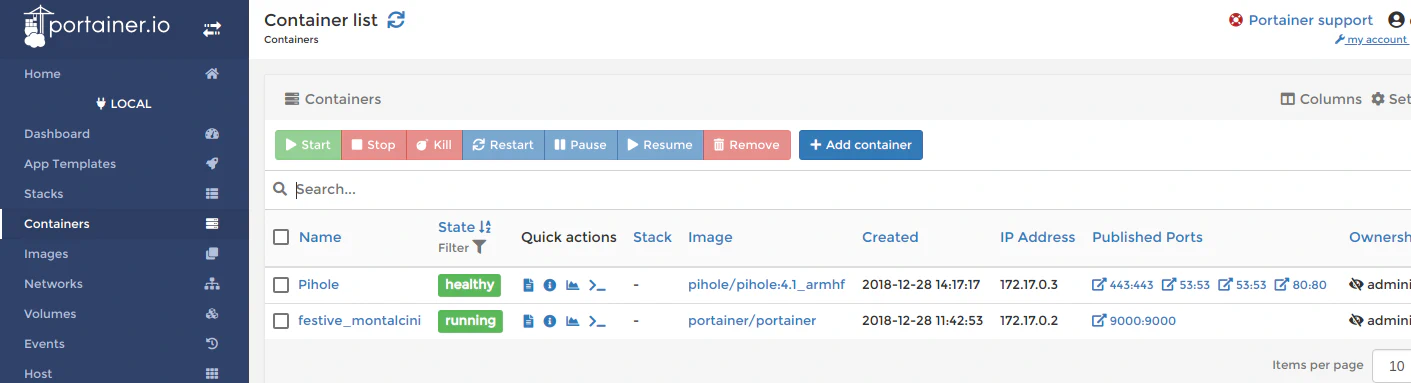
Task: Click the Host grid icon in sidebar
Action: click(211, 374)
